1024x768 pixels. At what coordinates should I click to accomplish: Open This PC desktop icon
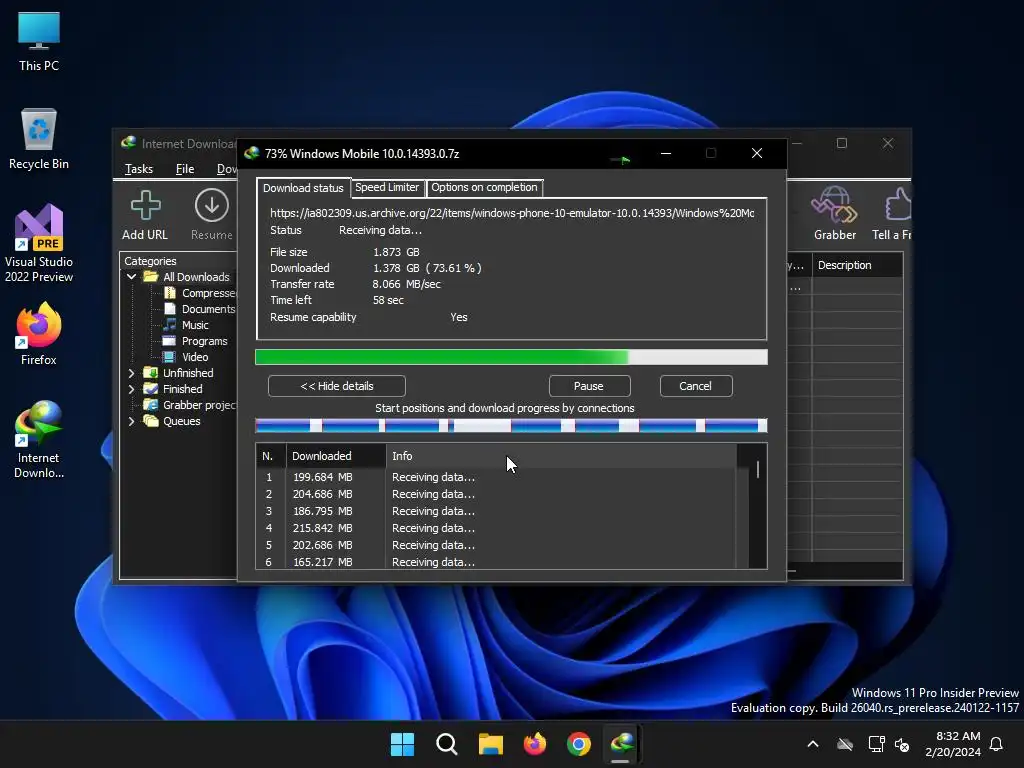point(39,41)
